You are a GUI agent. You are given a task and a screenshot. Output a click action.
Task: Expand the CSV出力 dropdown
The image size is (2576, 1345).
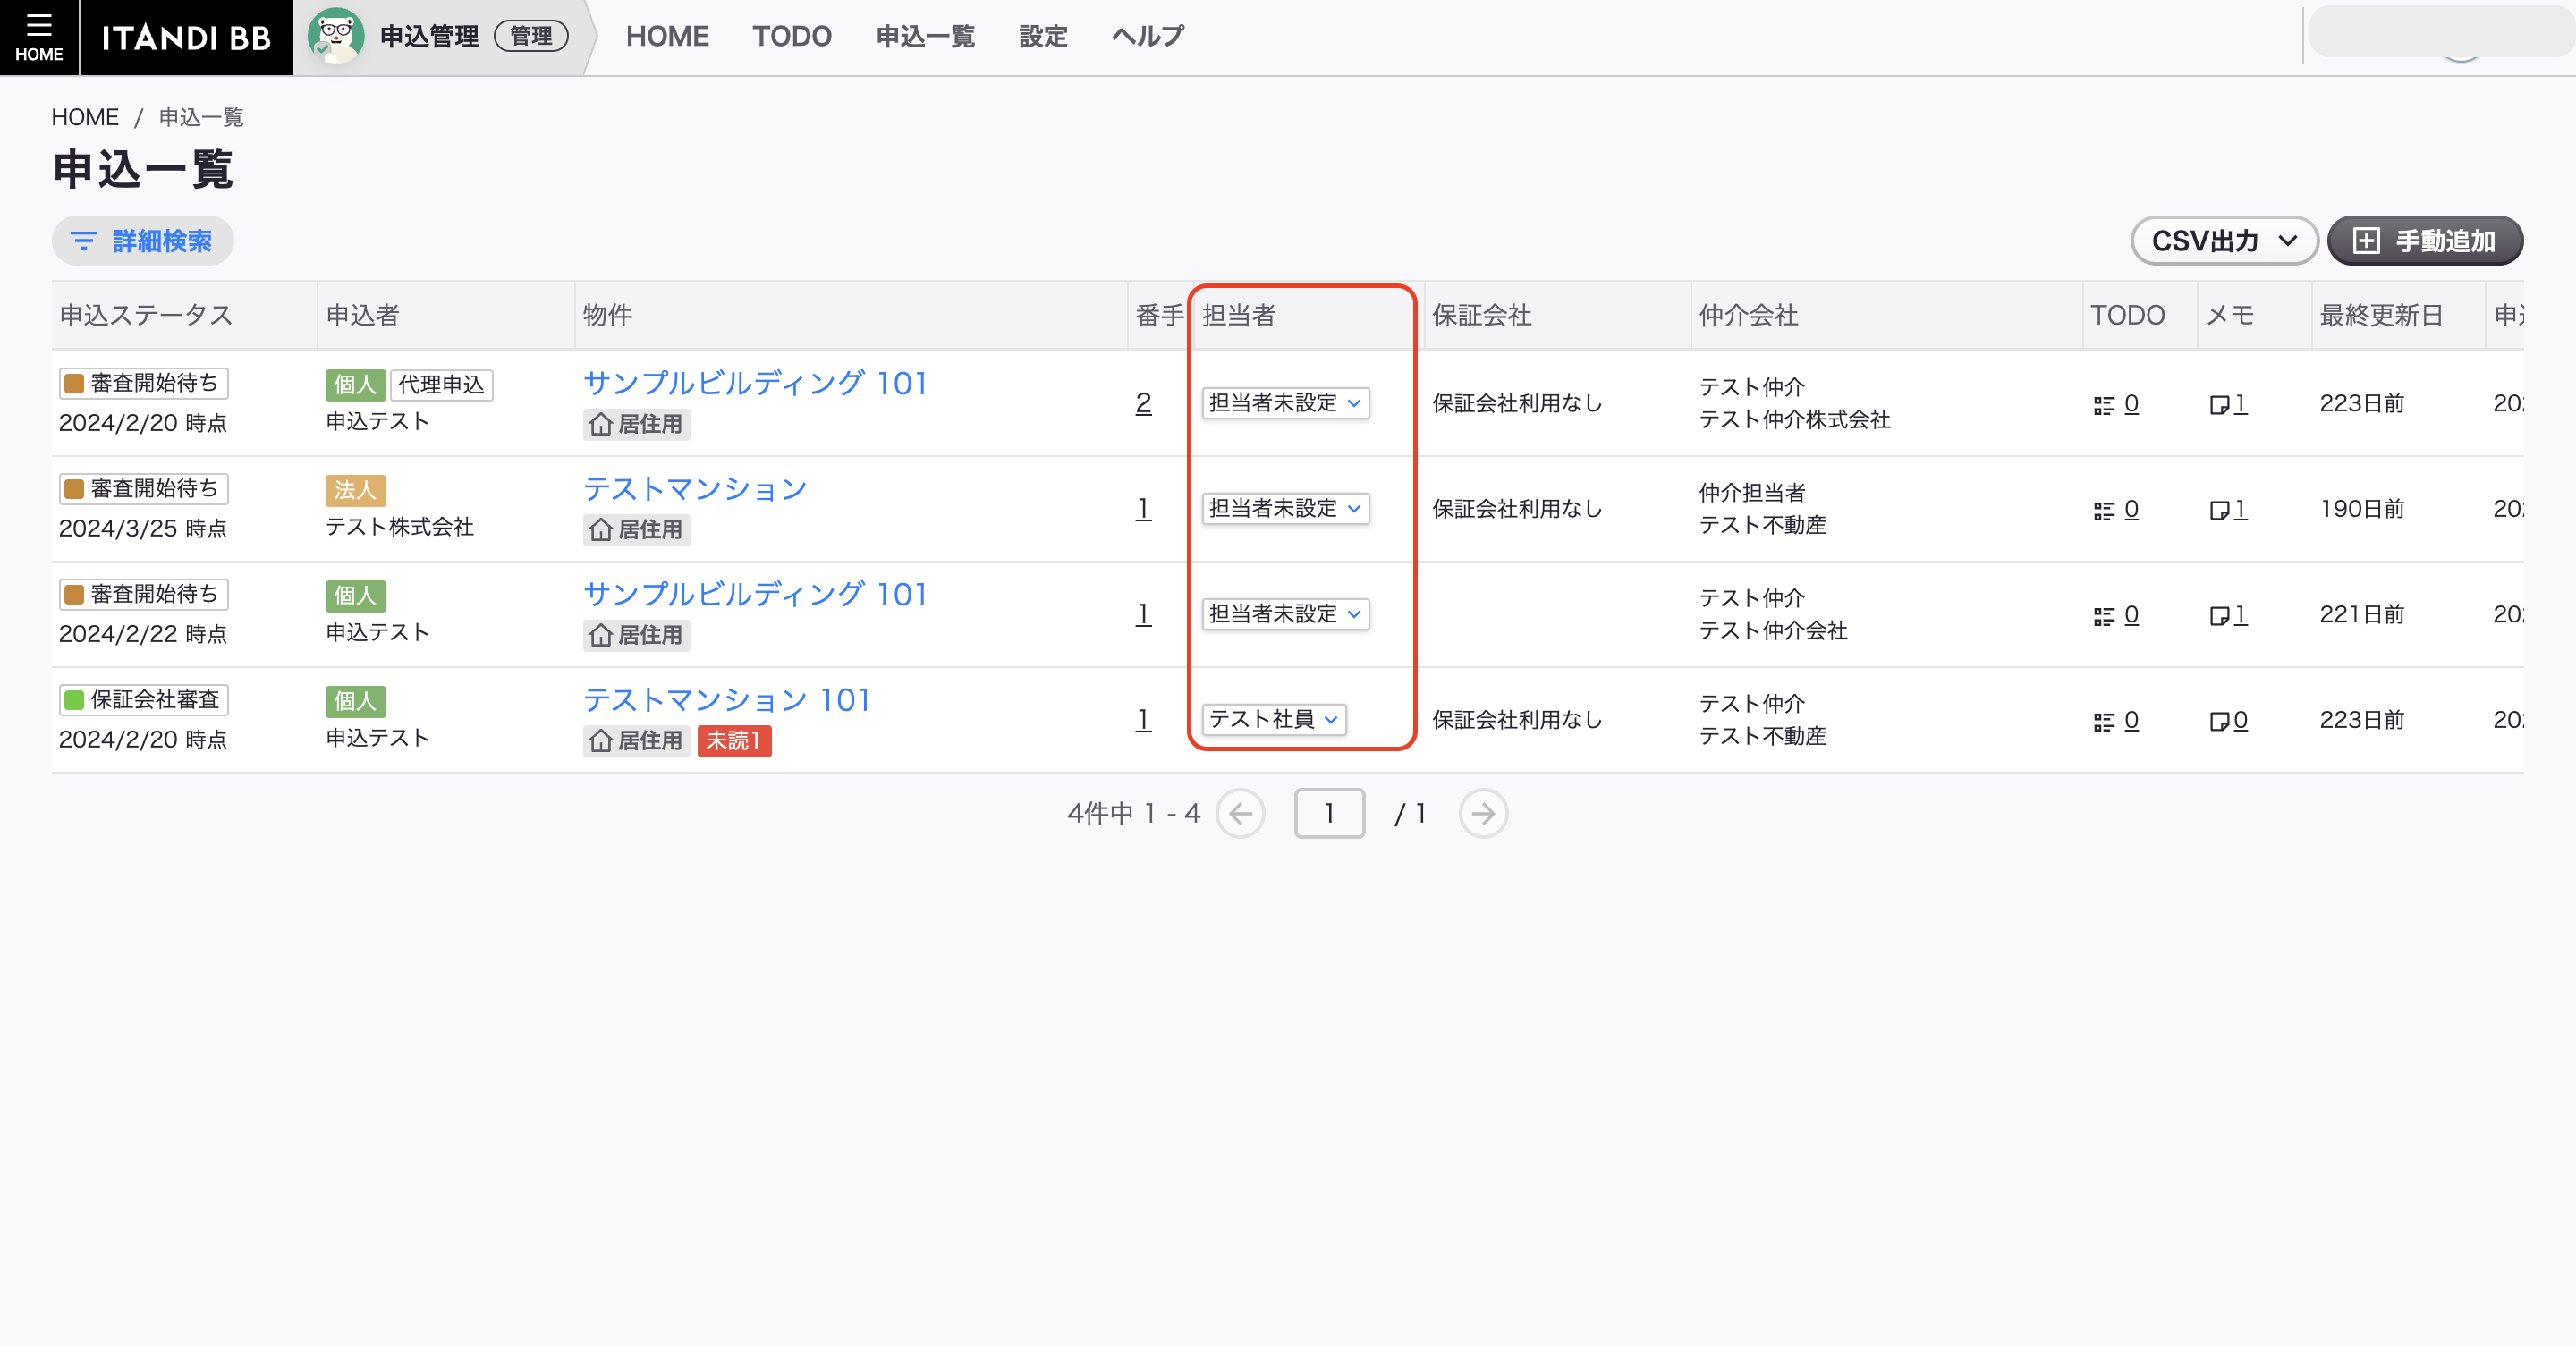click(2224, 241)
